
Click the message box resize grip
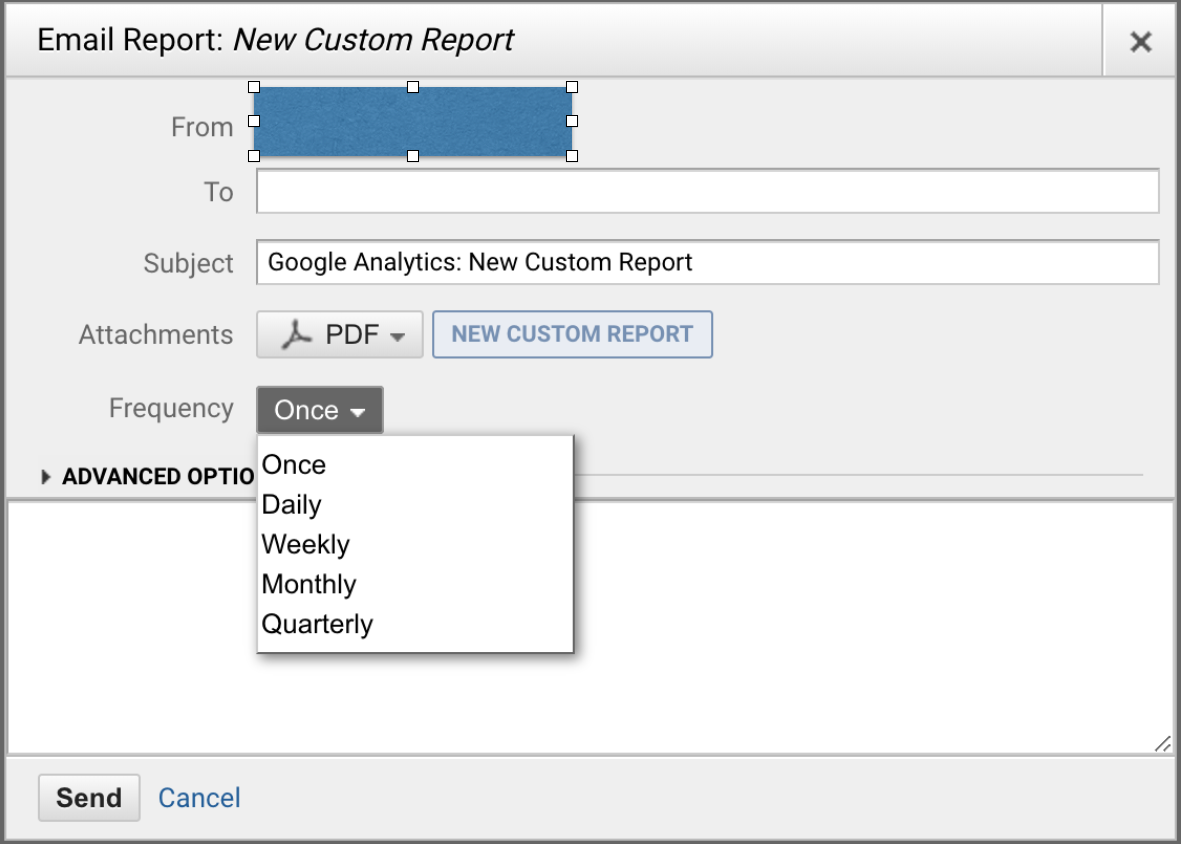point(1162,744)
